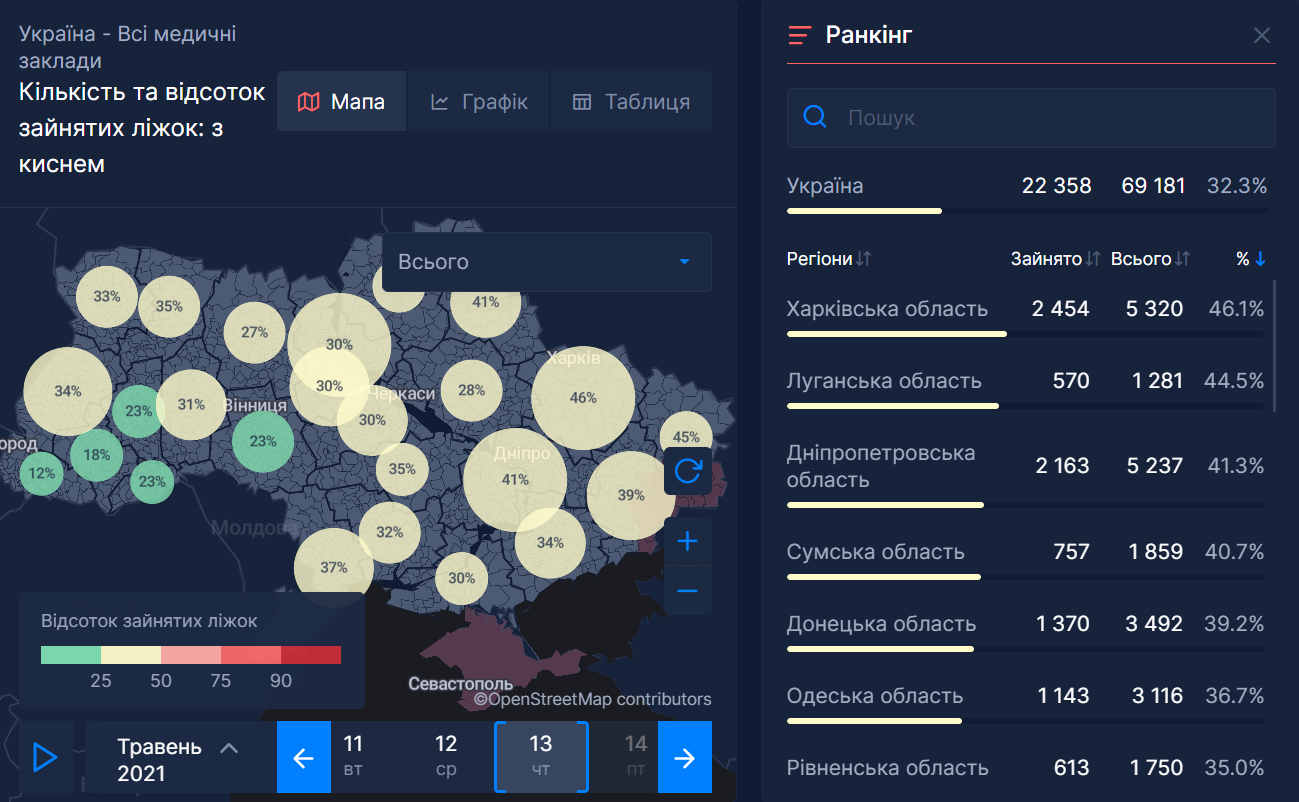Click Харківська область 46.1% value

(x=1237, y=309)
